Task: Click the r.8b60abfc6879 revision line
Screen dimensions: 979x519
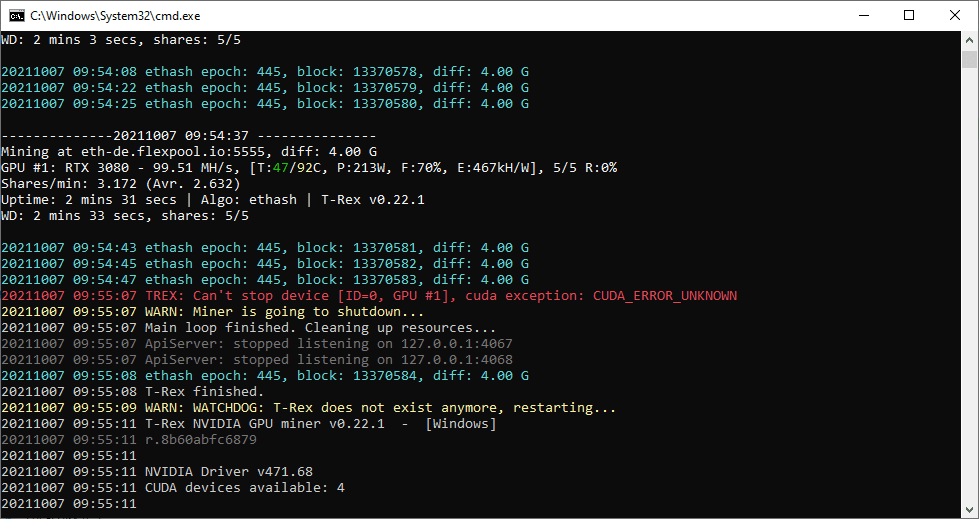Action: (129, 440)
